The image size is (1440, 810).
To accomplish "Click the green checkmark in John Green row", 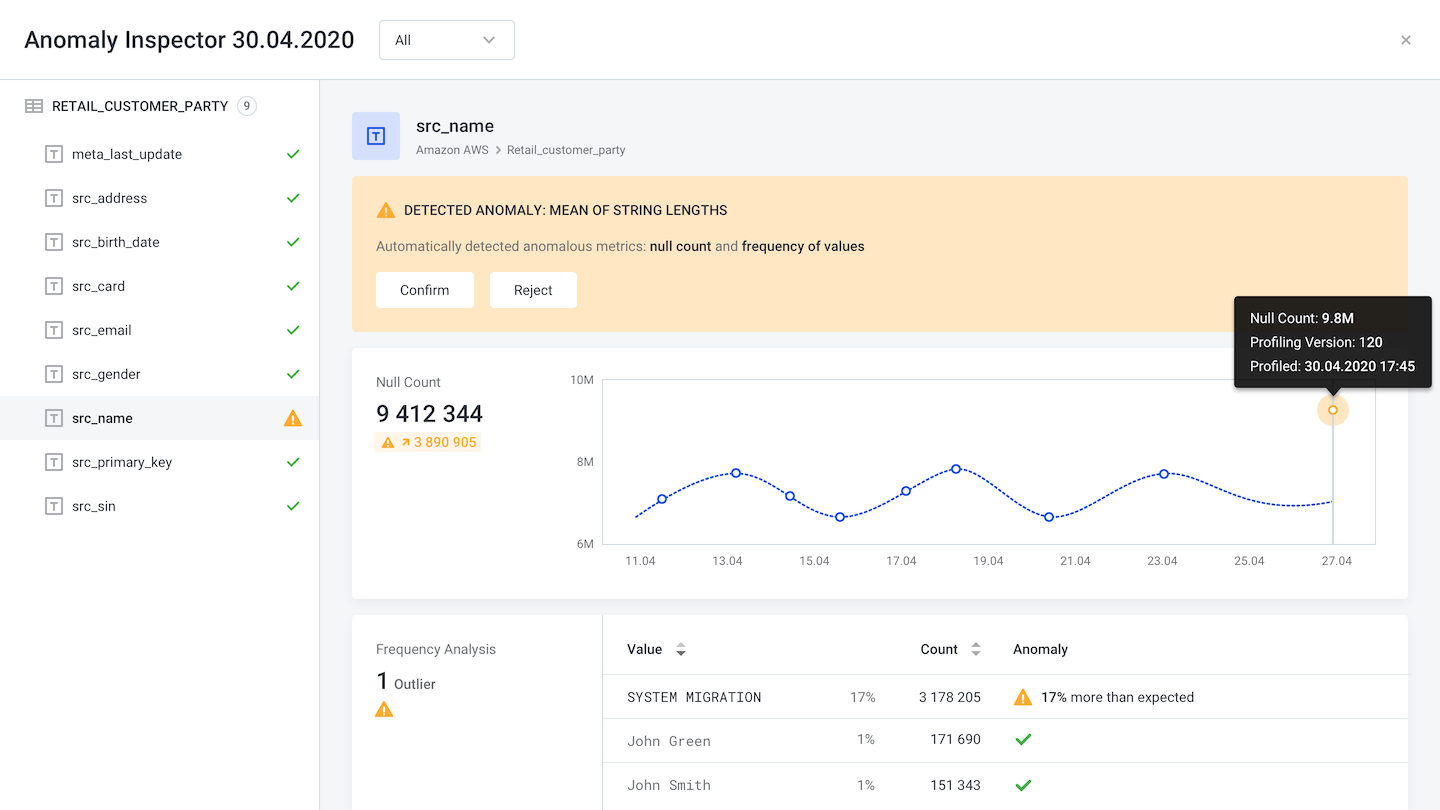I will pos(1022,740).
